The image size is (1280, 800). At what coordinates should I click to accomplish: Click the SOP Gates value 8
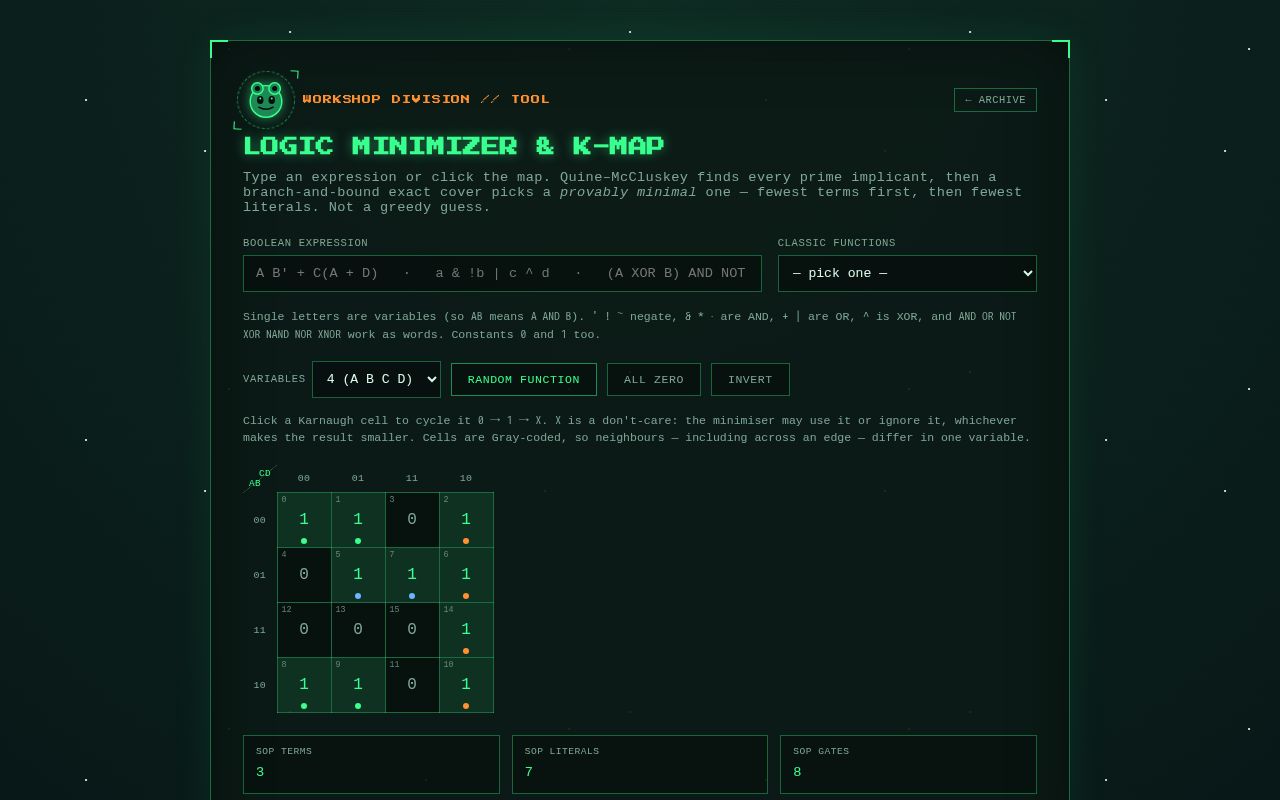[x=797, y=772]
